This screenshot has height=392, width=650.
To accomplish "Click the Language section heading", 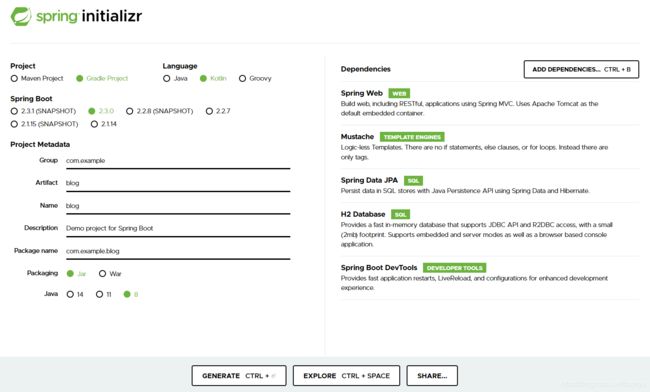I will pos(180,66).
